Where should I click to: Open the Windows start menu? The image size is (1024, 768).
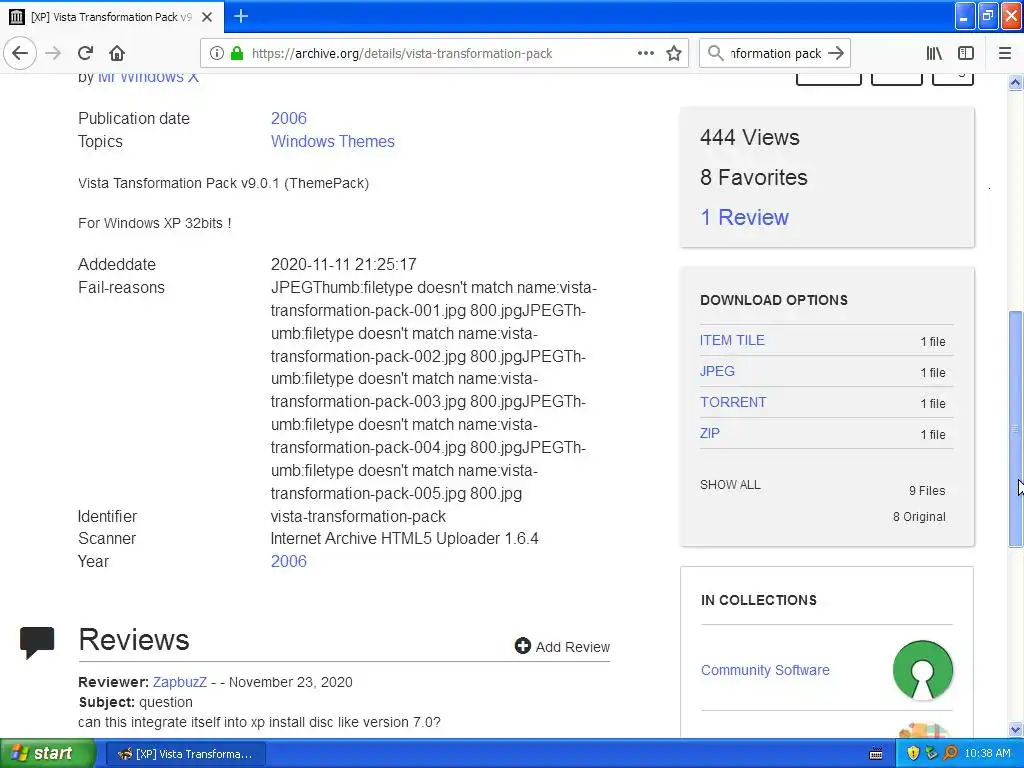(47, 754)
